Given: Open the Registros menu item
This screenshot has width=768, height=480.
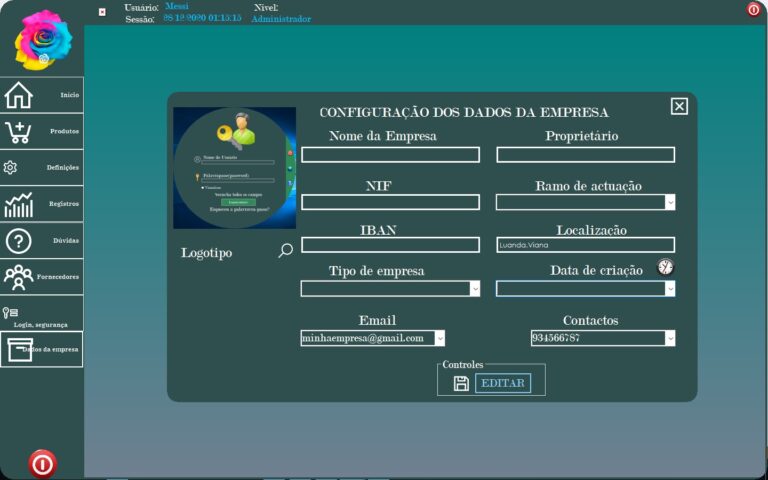Looking at the screenshot, I should [x=42, y=204].
